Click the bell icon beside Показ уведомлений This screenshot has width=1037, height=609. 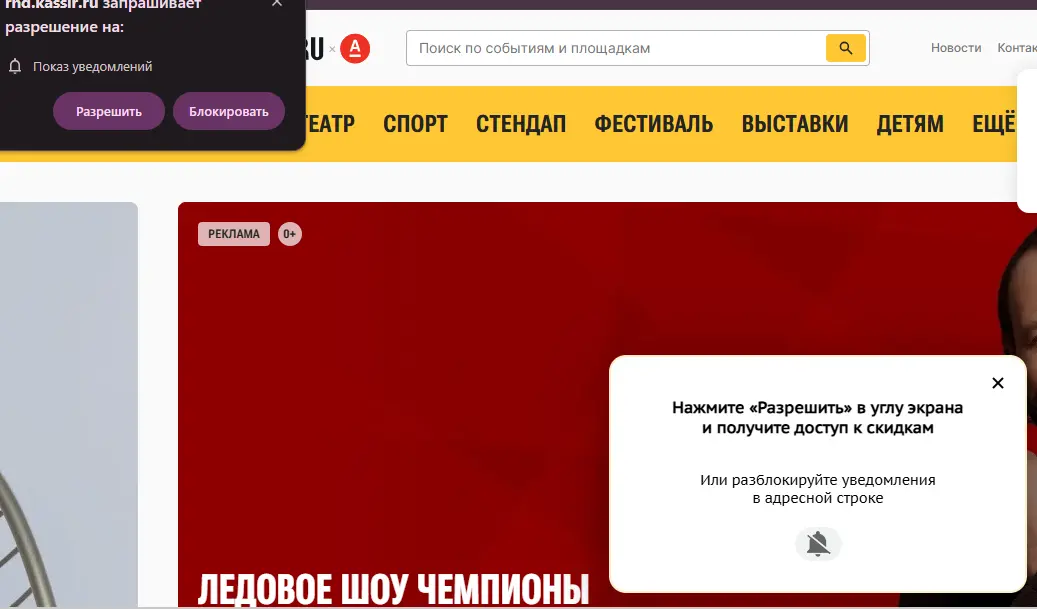click(x=15, y=66)
